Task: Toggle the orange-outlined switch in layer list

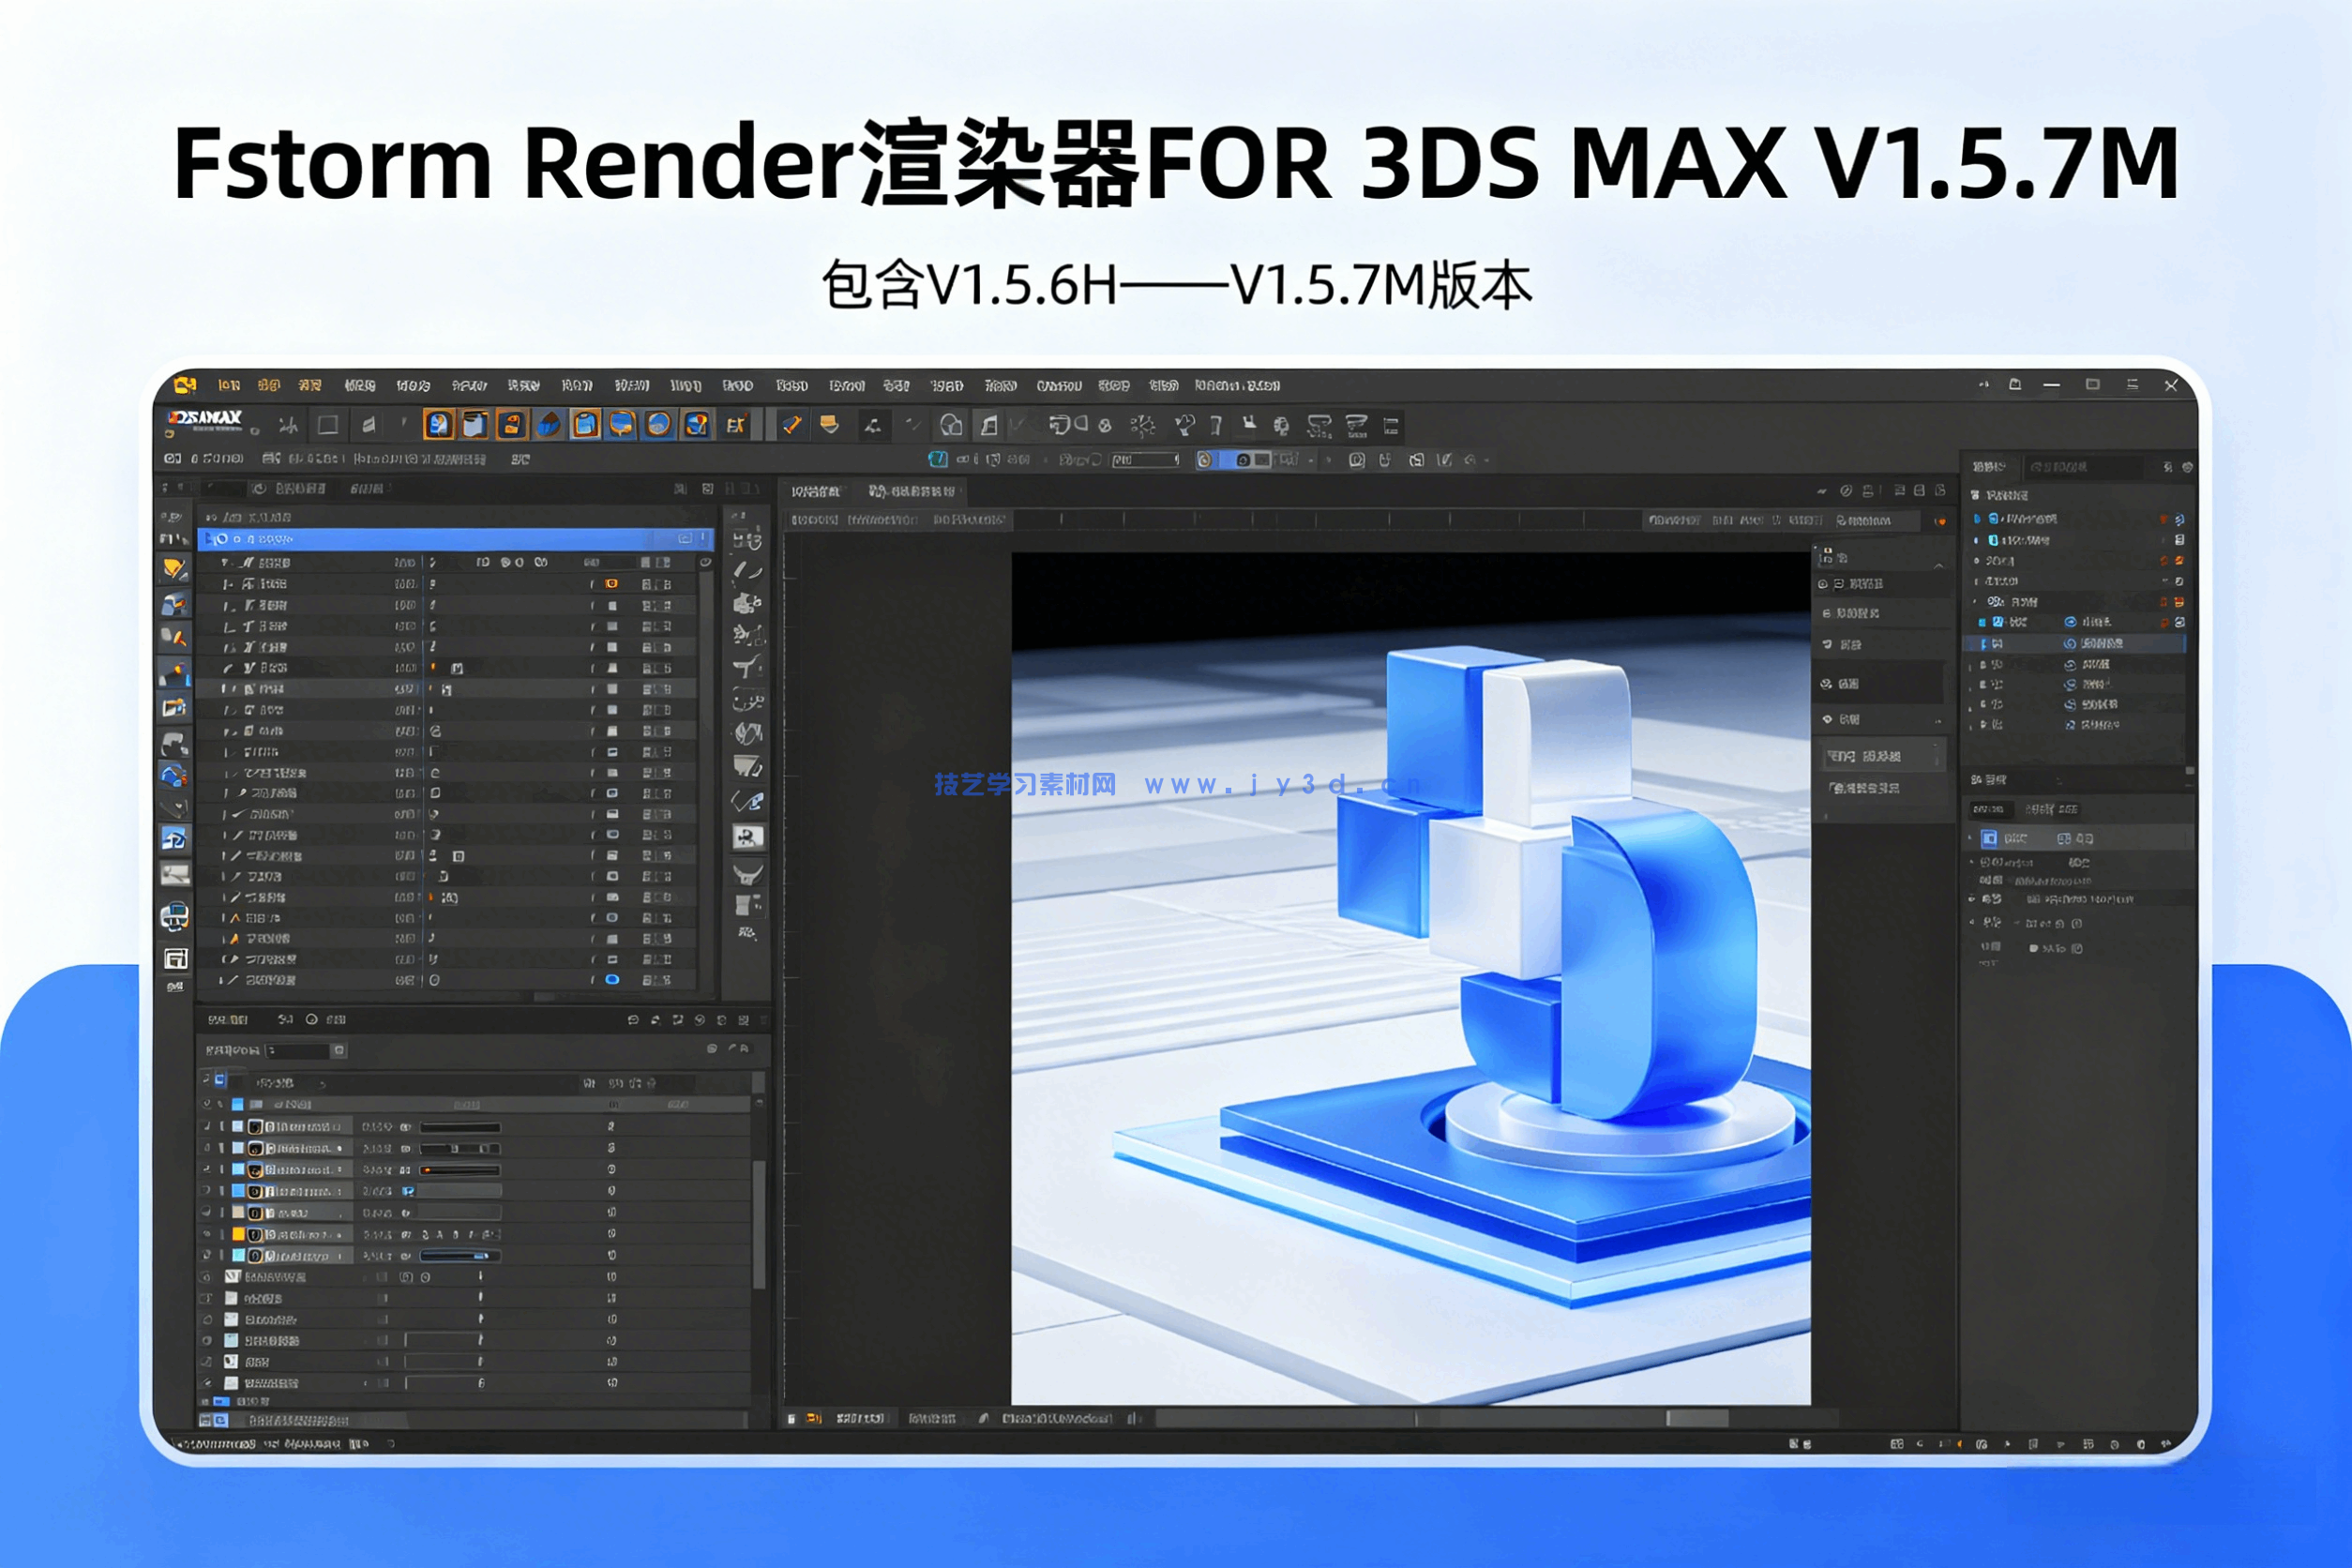Action: coord(611,584)
